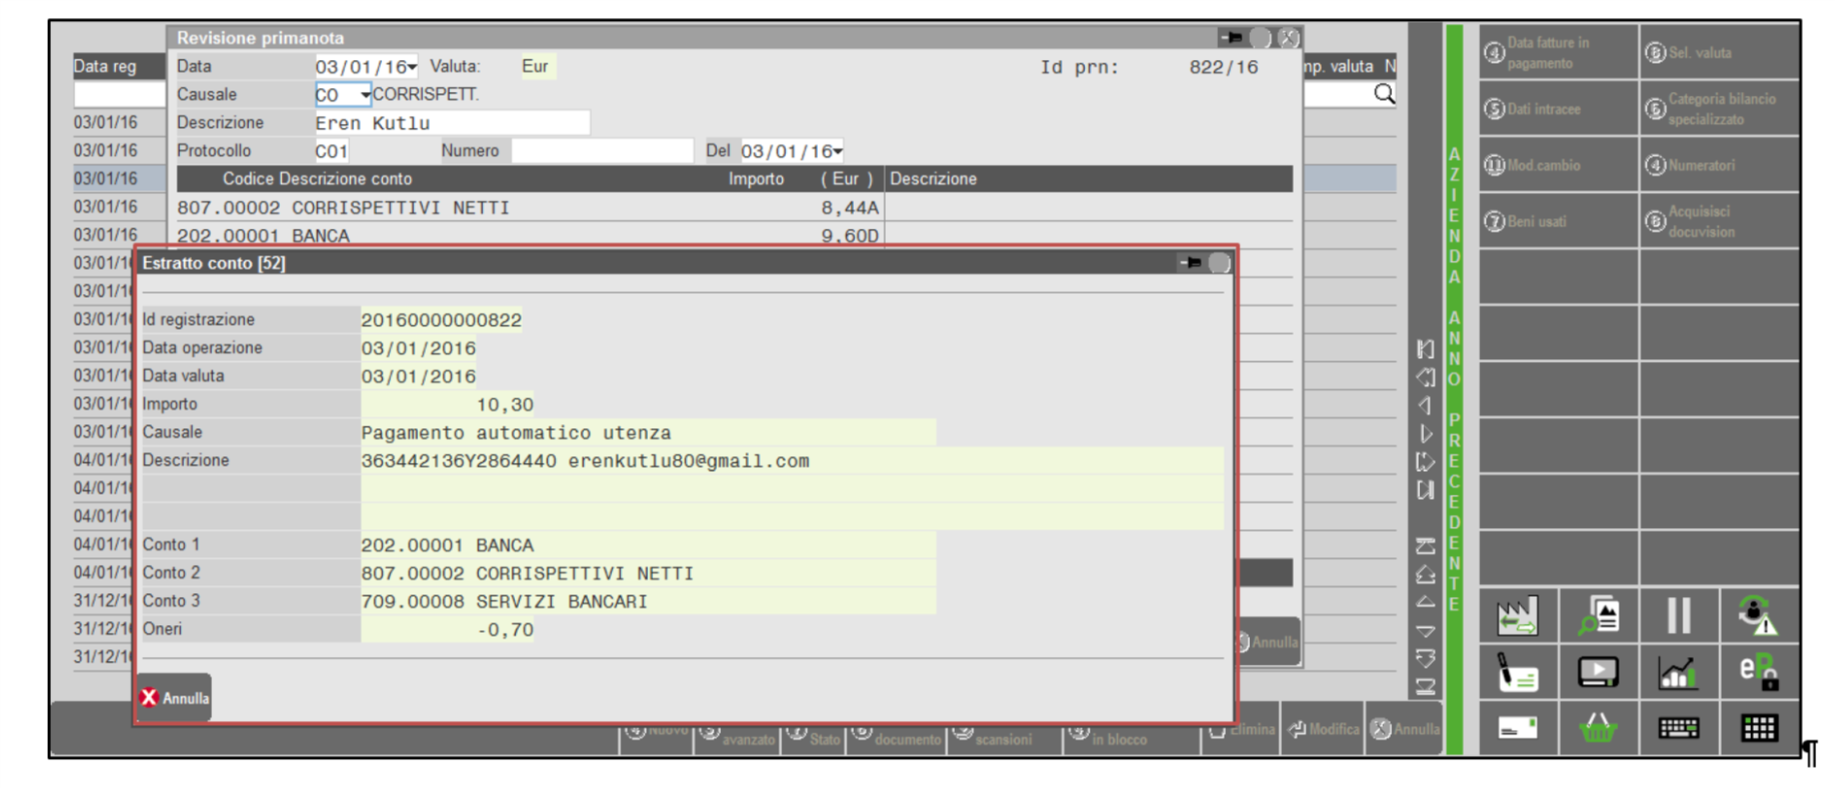Open the on-screen keyboard icon

click(x=1677, y=728)
